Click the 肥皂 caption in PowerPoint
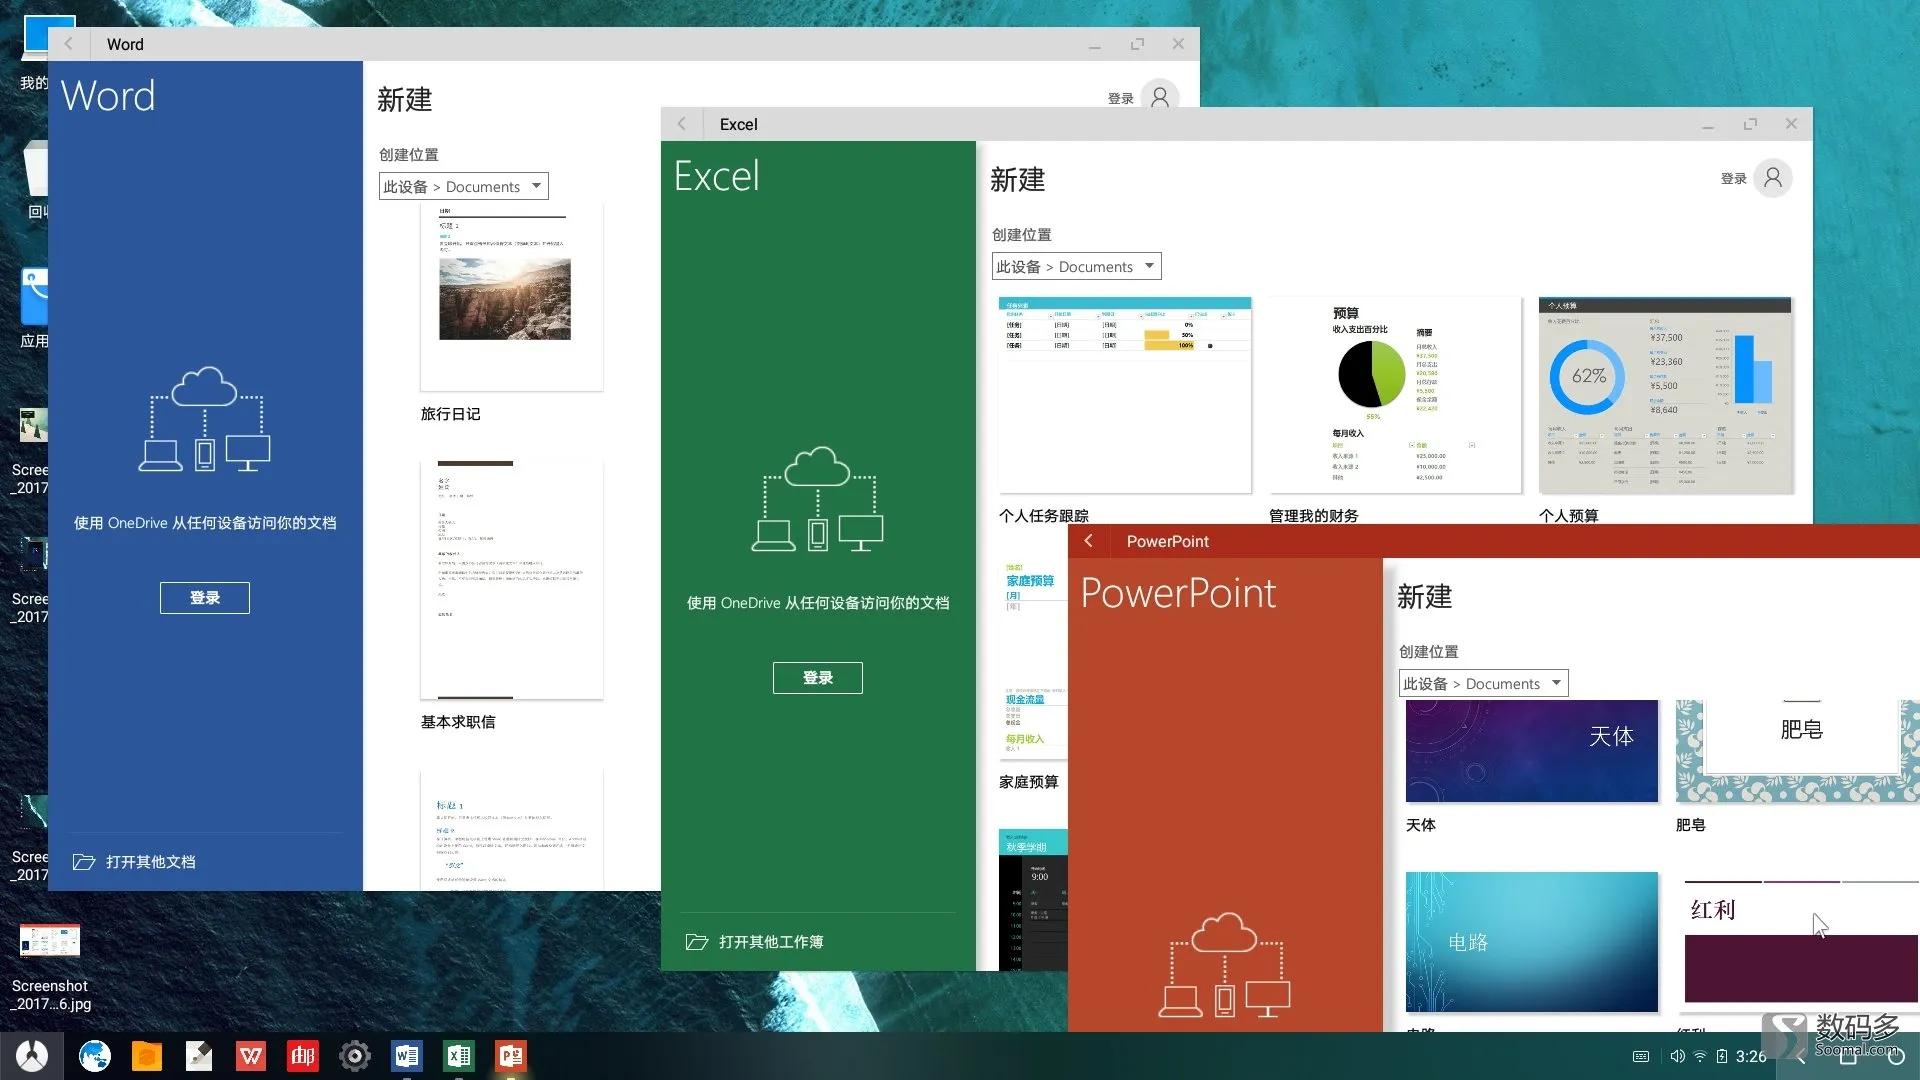1920x1080 pixels. tap(1691, 825)
